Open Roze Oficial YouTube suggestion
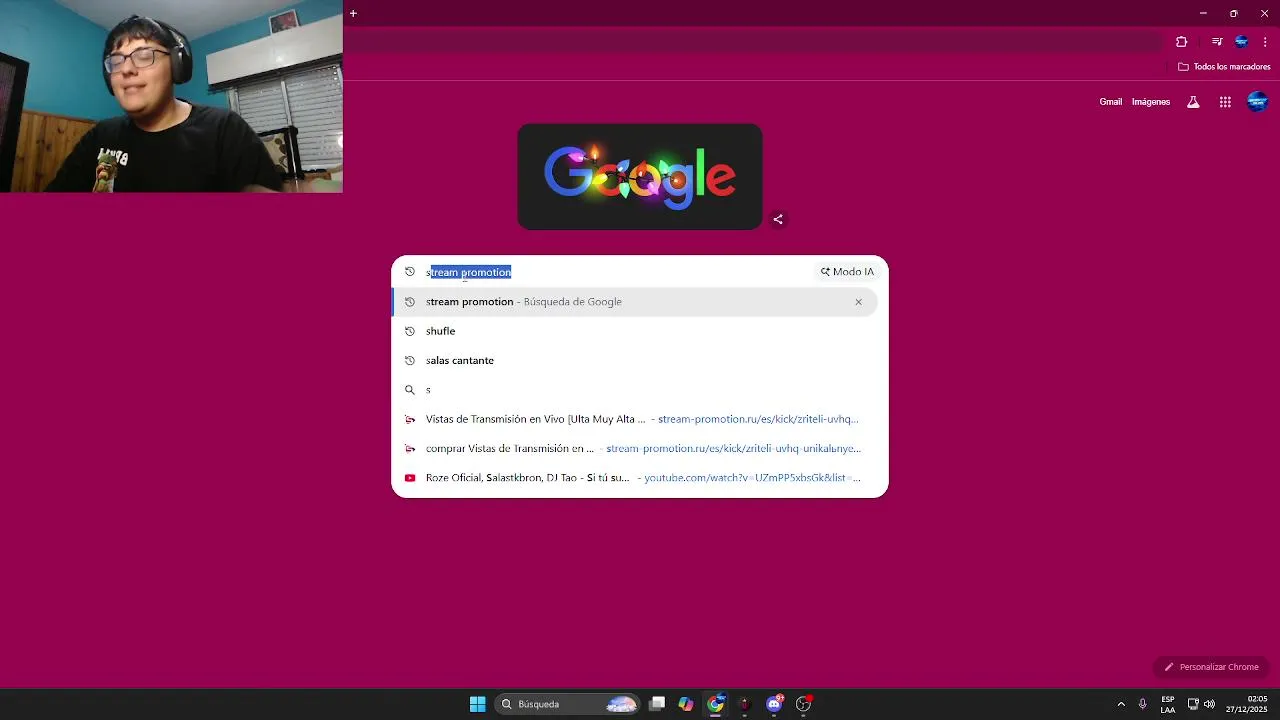This screenshot has height=720, width=1280. [x=635, y=478]
